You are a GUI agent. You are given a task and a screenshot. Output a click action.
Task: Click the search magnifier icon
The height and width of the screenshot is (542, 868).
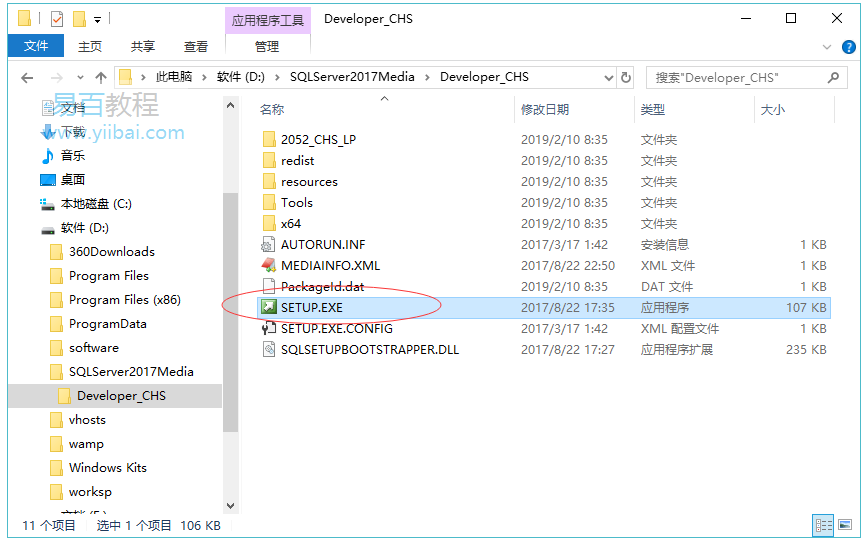[x=833, y=78]
